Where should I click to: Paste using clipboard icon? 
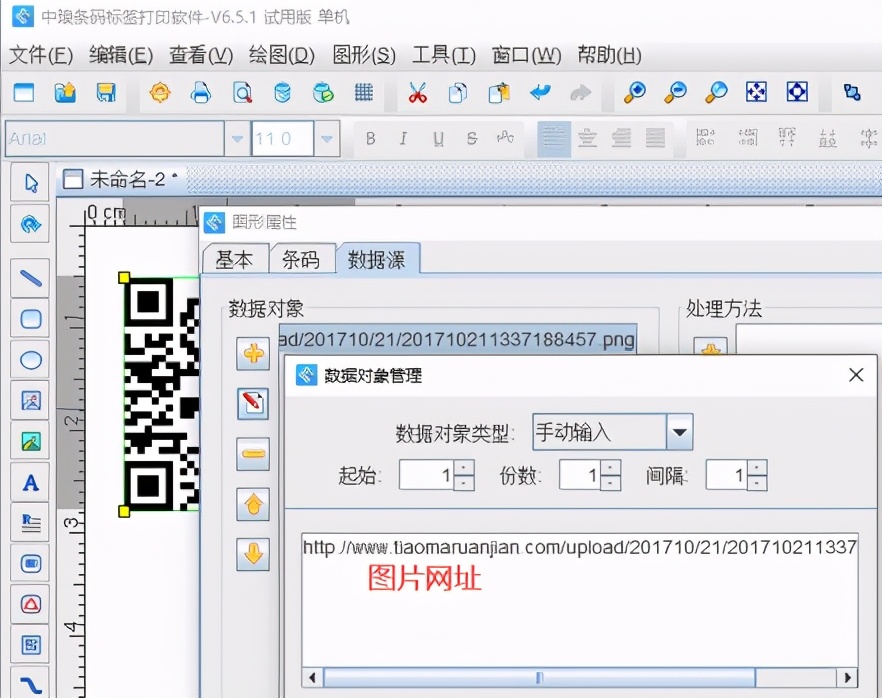point(499,92)
